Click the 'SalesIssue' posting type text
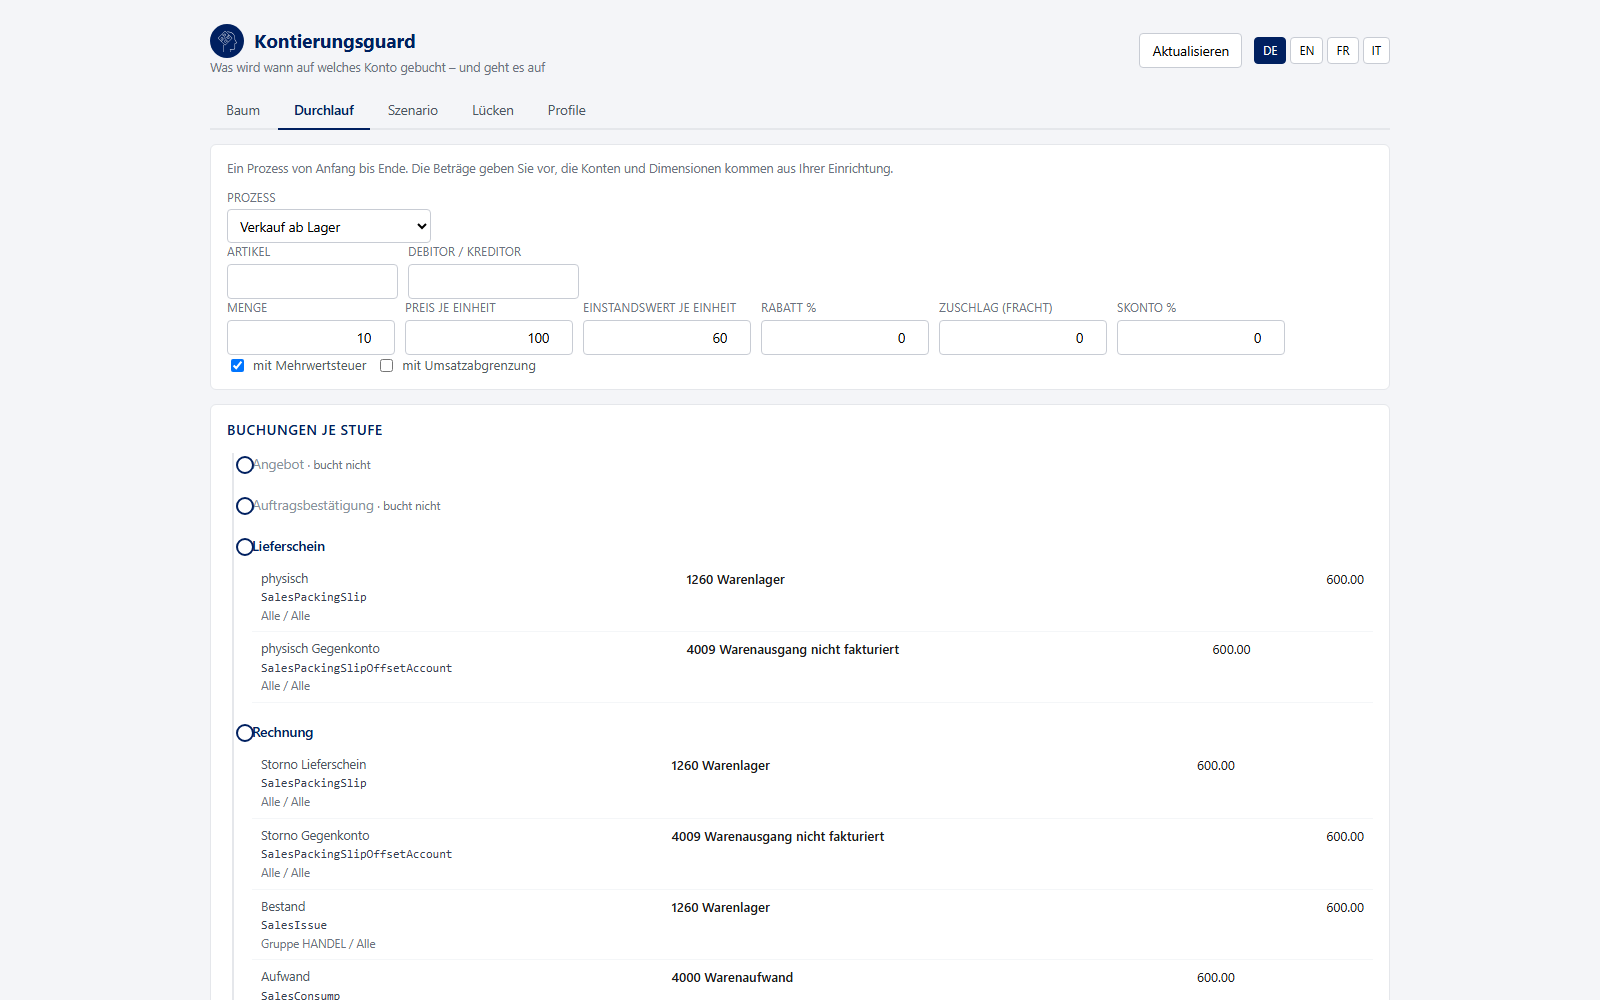The image size is (1600, 1000). (x=294, y=926)
